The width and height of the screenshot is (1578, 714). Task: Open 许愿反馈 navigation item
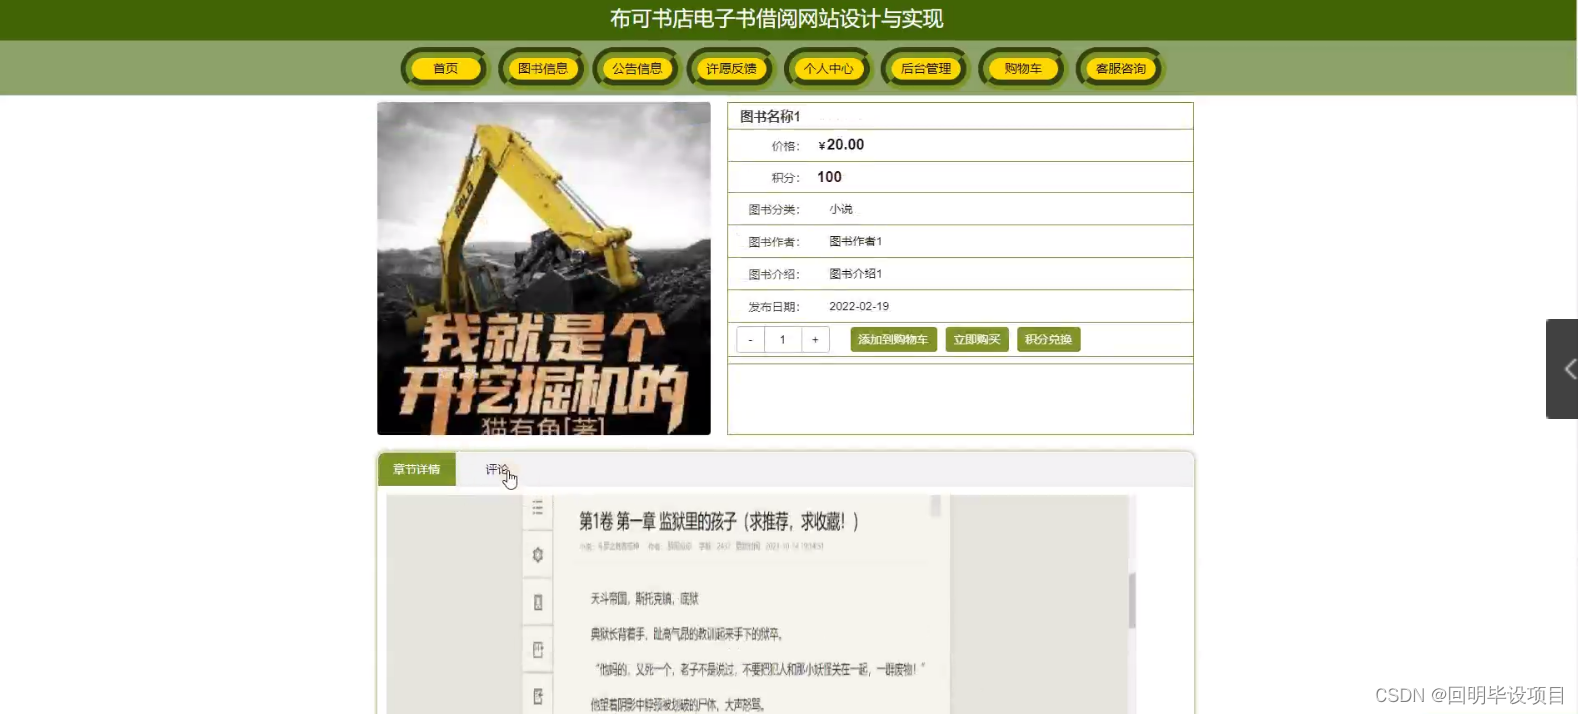point(732,68)
